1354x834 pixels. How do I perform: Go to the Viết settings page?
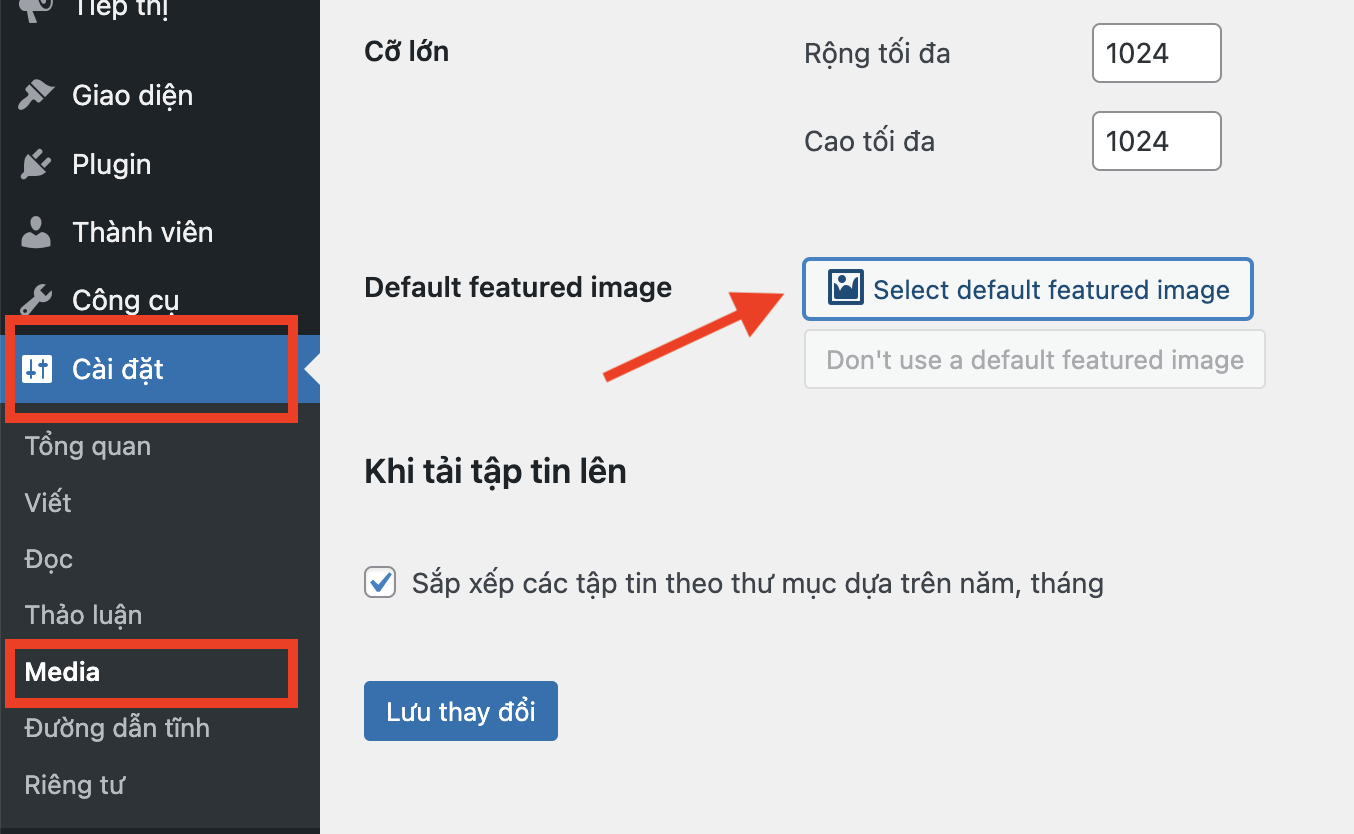tap(48, 502)
